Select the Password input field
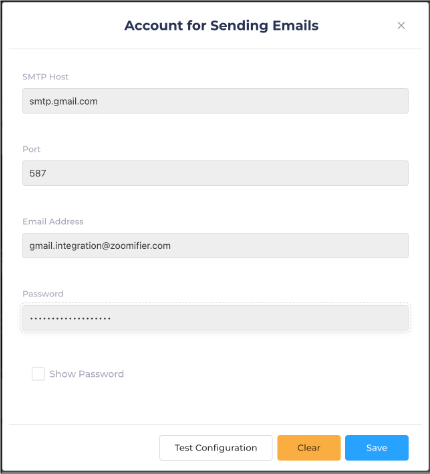Viewport: 430px width, 474px height. (215, 318)
